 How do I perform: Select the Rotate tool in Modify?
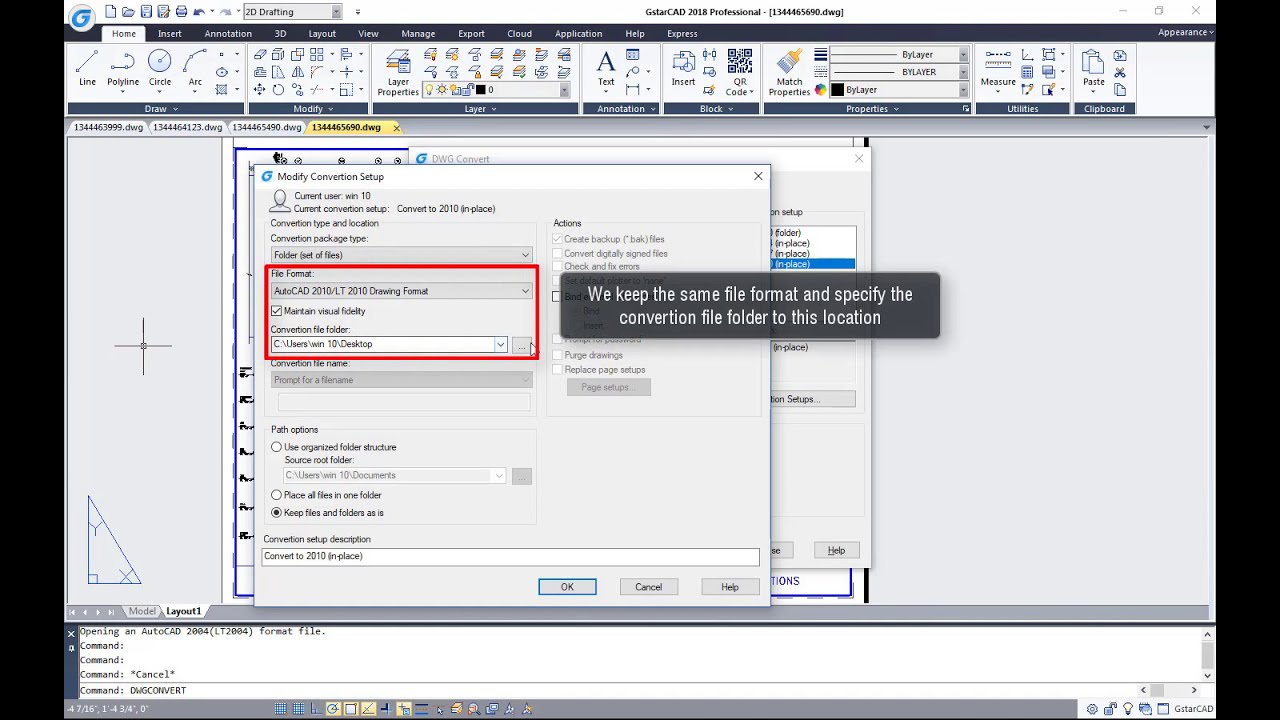(278, 90)
